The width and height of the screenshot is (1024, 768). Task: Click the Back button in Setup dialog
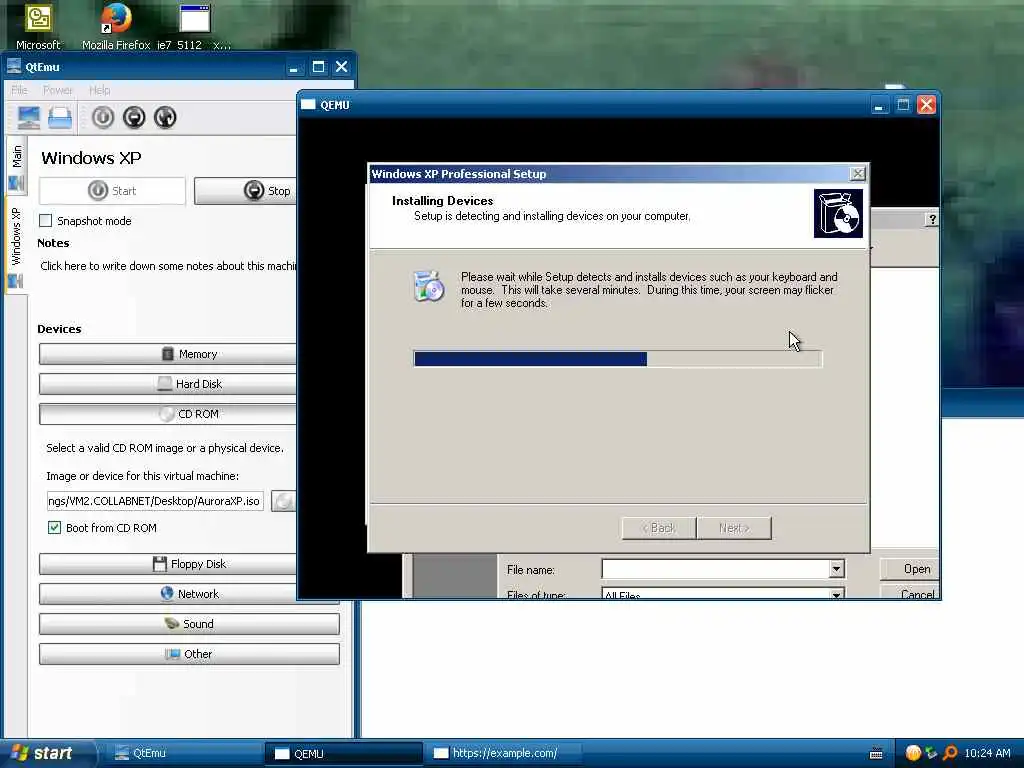(658, 528)
